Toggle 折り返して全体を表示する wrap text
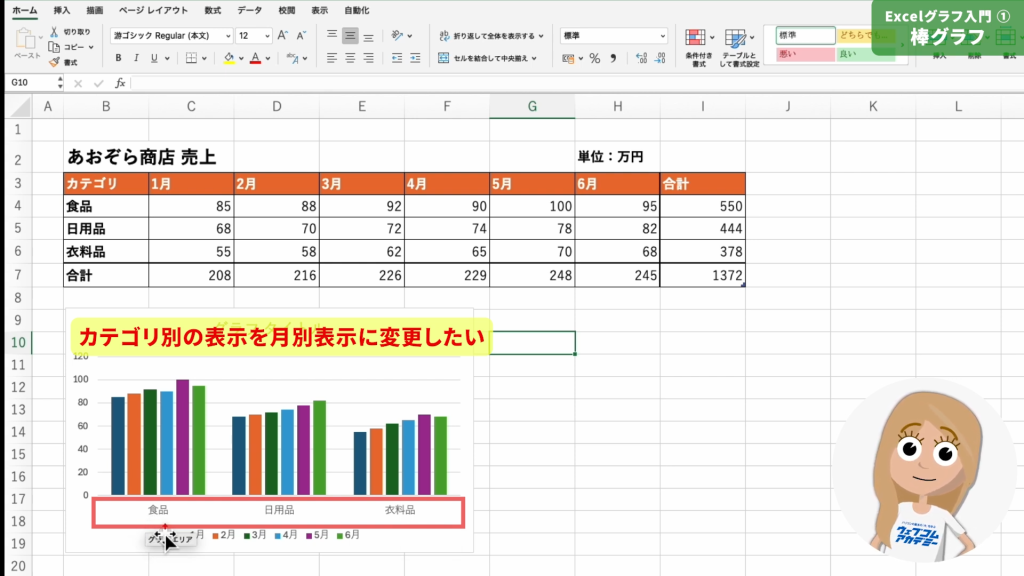Screen dimensions: 1024x576 [488, 37]
